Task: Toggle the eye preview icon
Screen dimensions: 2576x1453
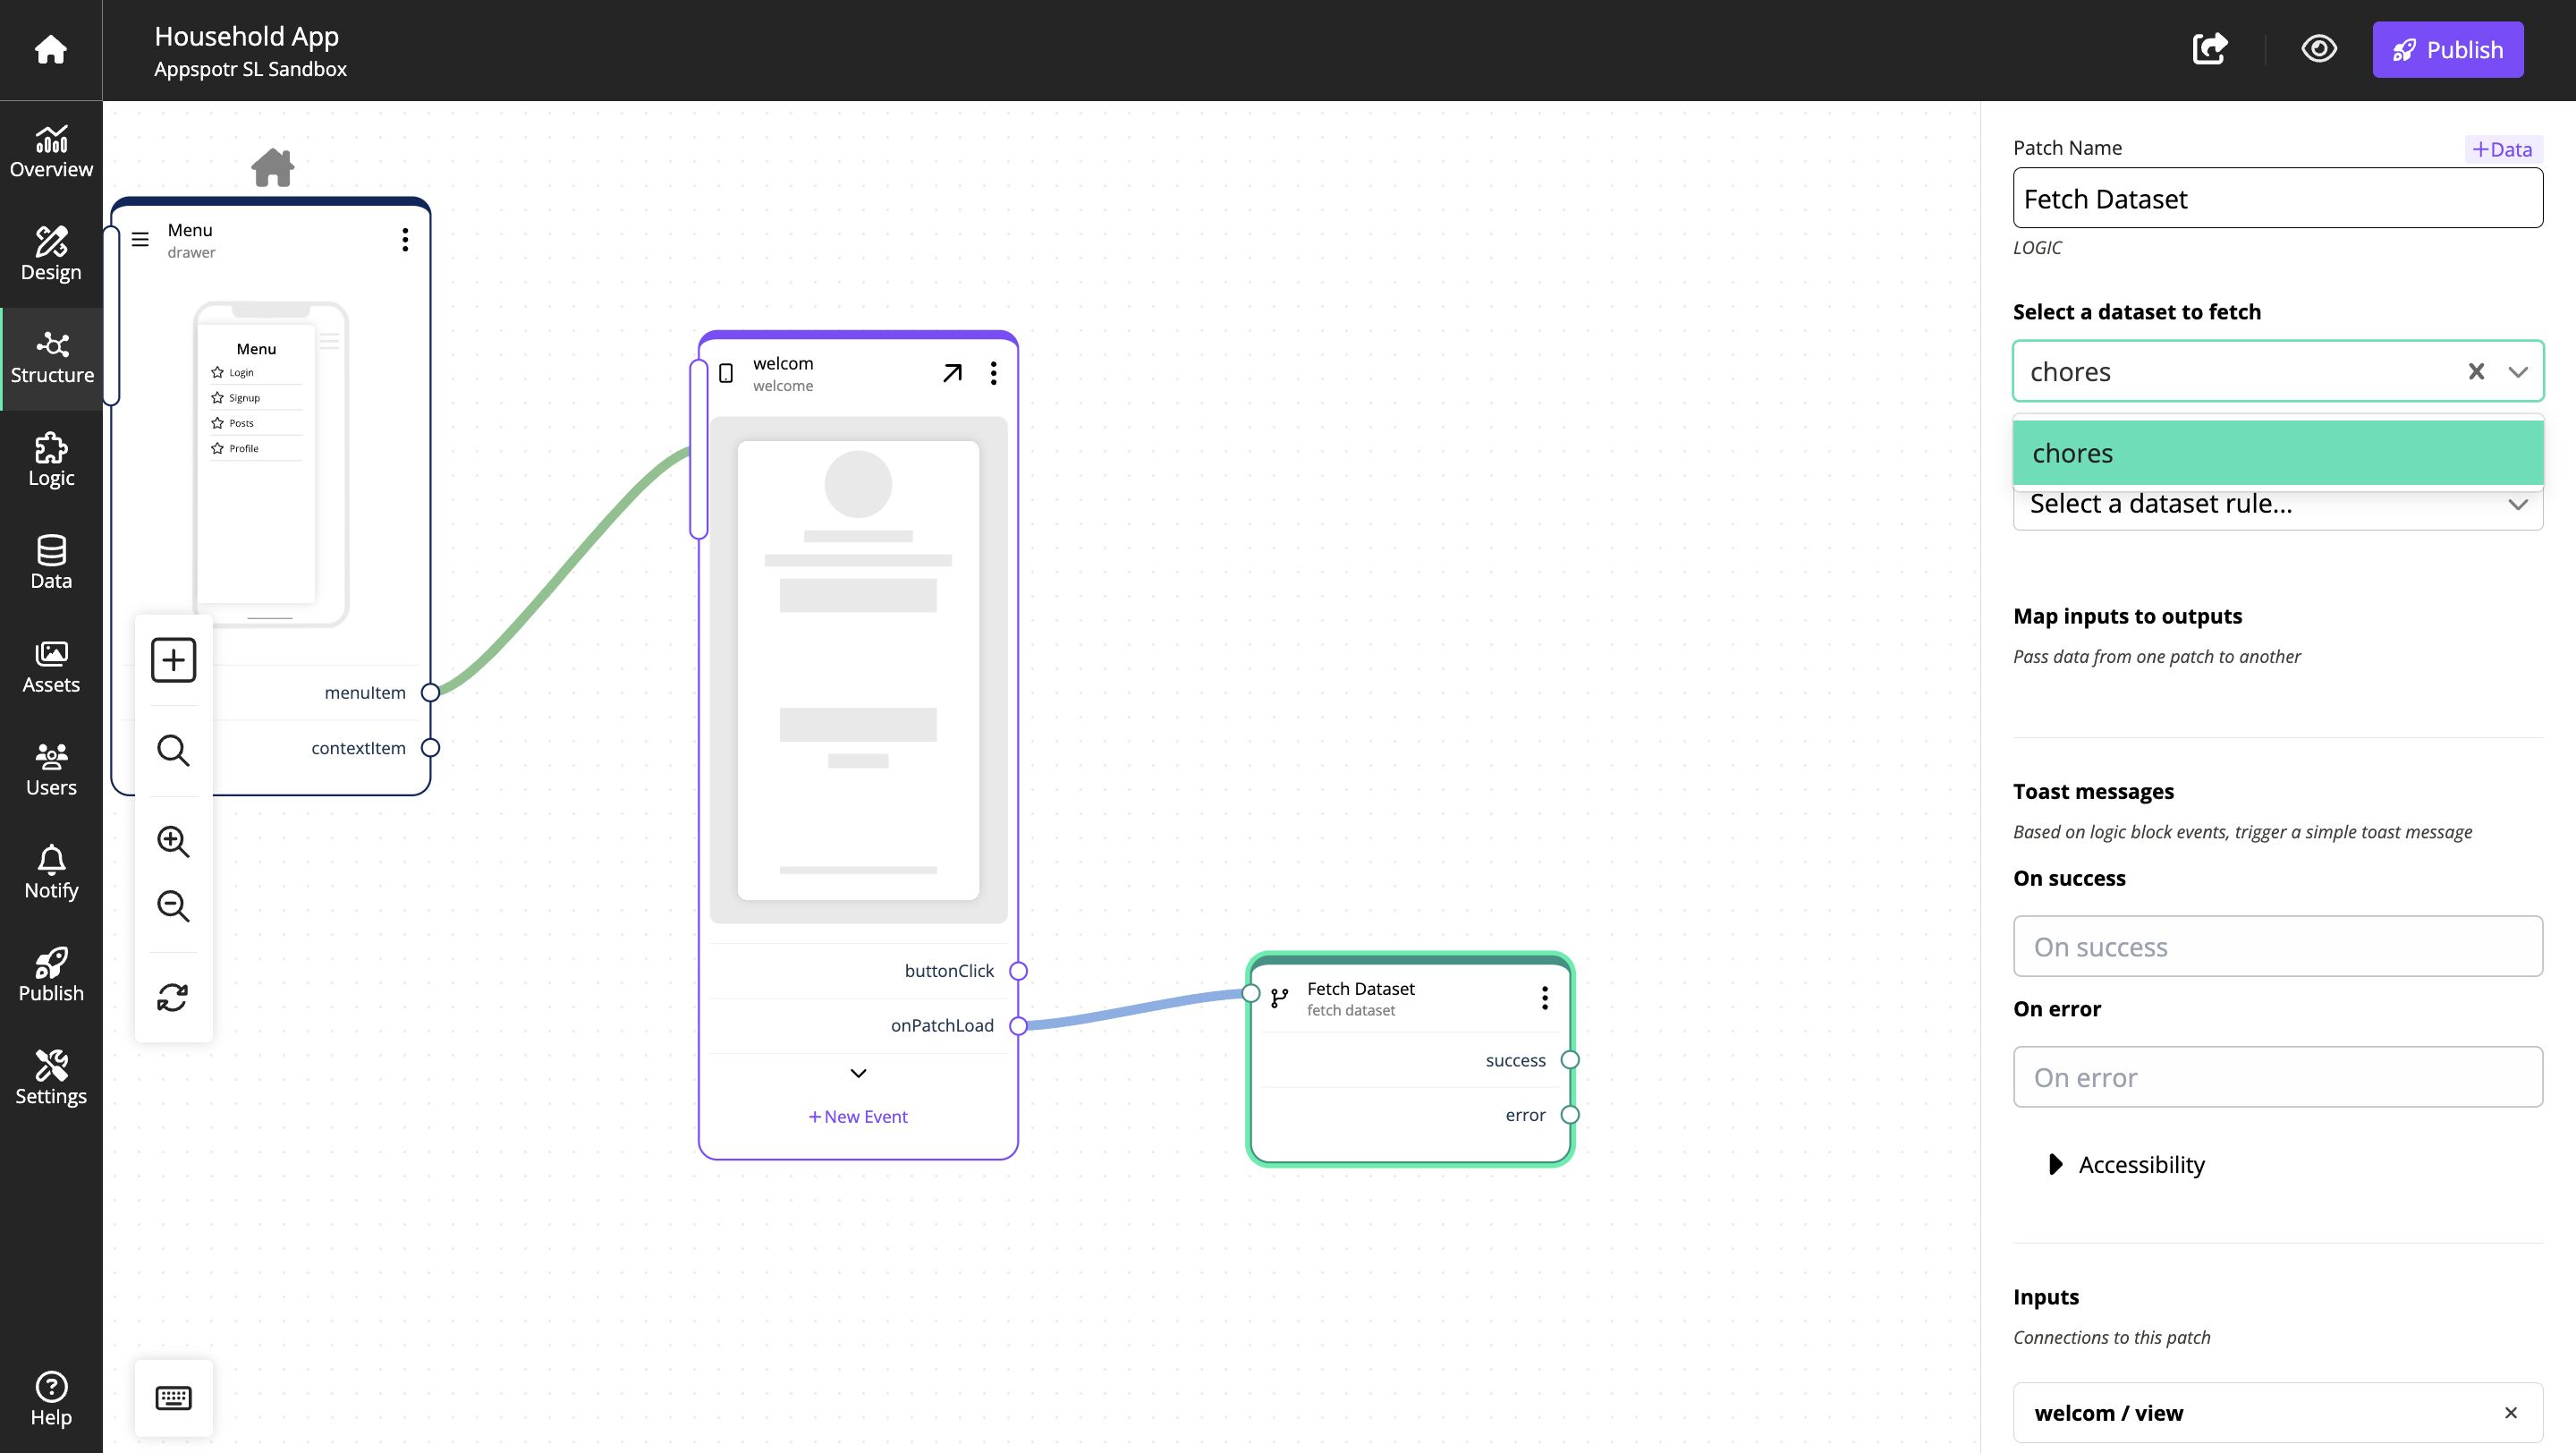Action: (2319, 47)
